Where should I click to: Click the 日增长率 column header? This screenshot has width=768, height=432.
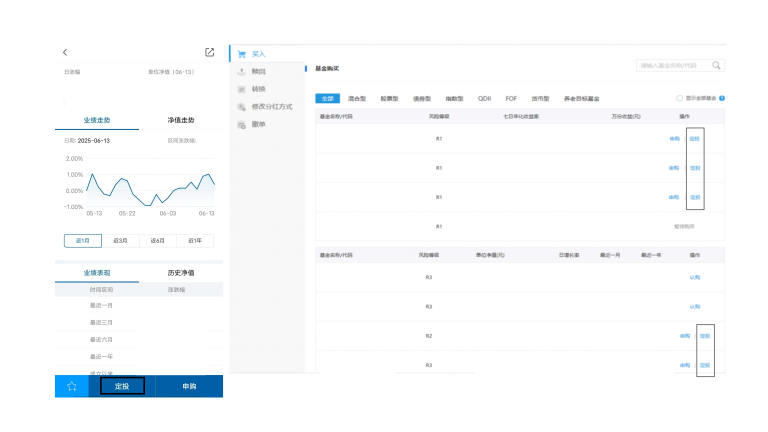(x=569, y=255)
